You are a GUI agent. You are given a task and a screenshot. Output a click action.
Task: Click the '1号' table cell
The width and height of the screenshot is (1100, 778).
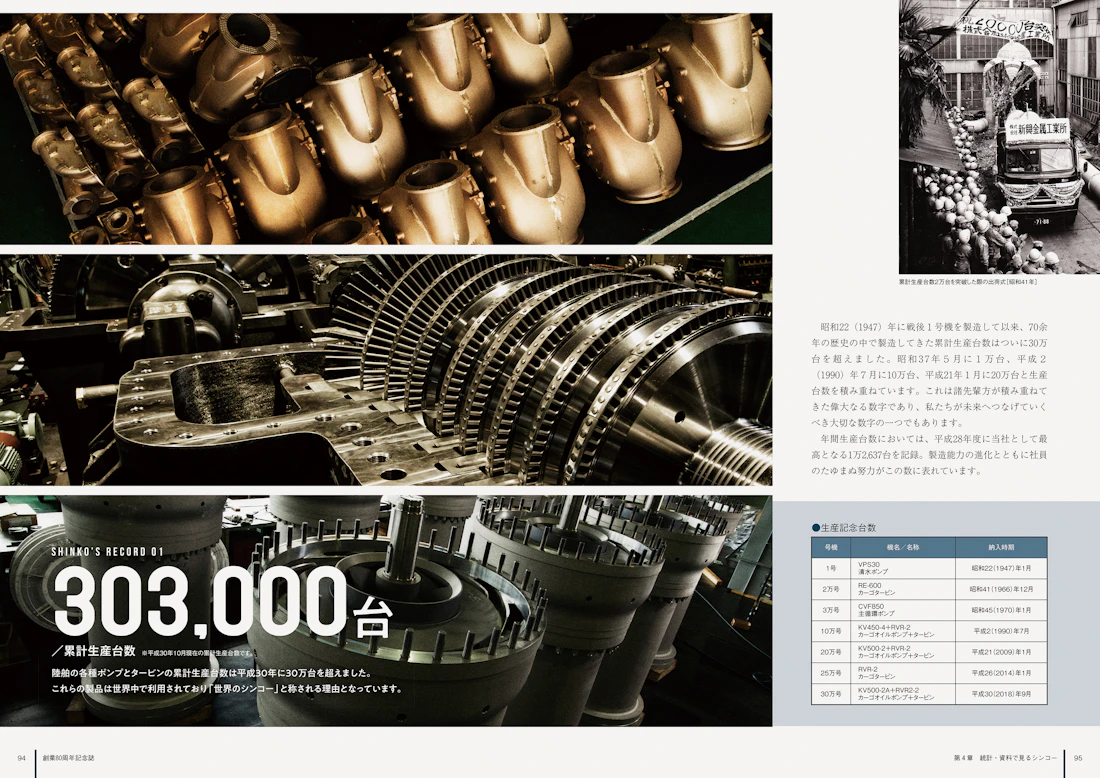pos(831,568)
